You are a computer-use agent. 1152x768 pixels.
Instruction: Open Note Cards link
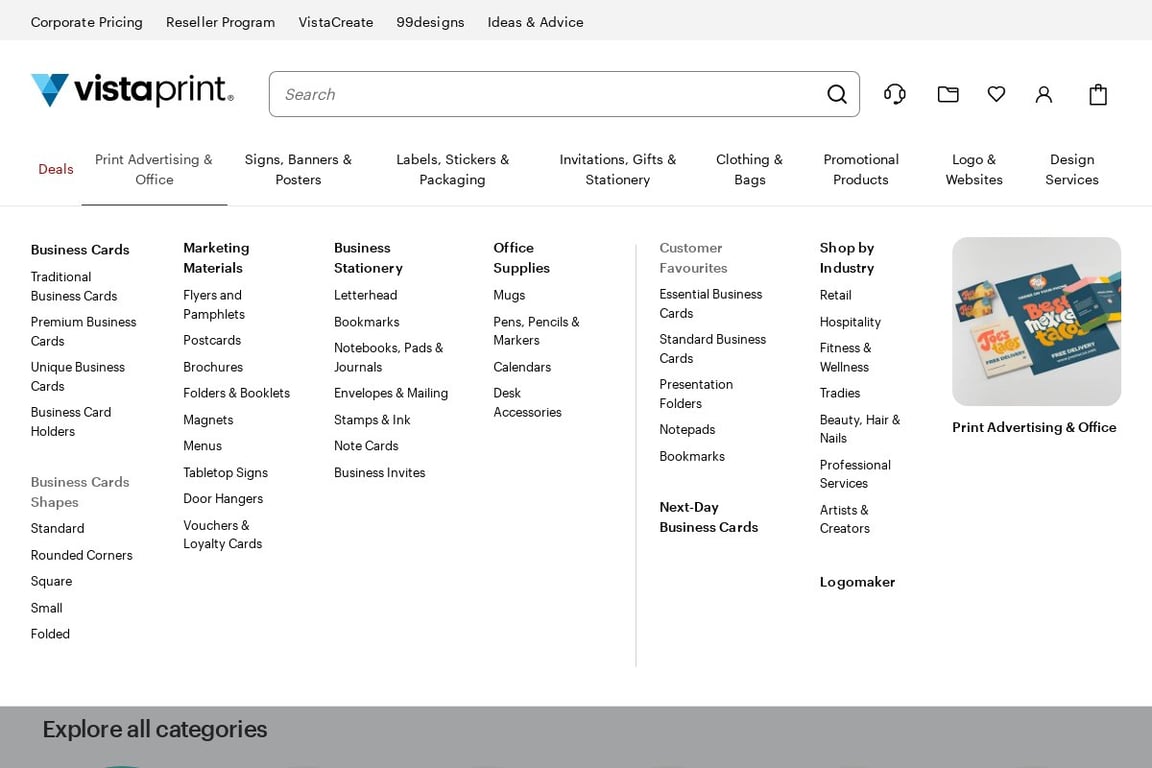366,446
